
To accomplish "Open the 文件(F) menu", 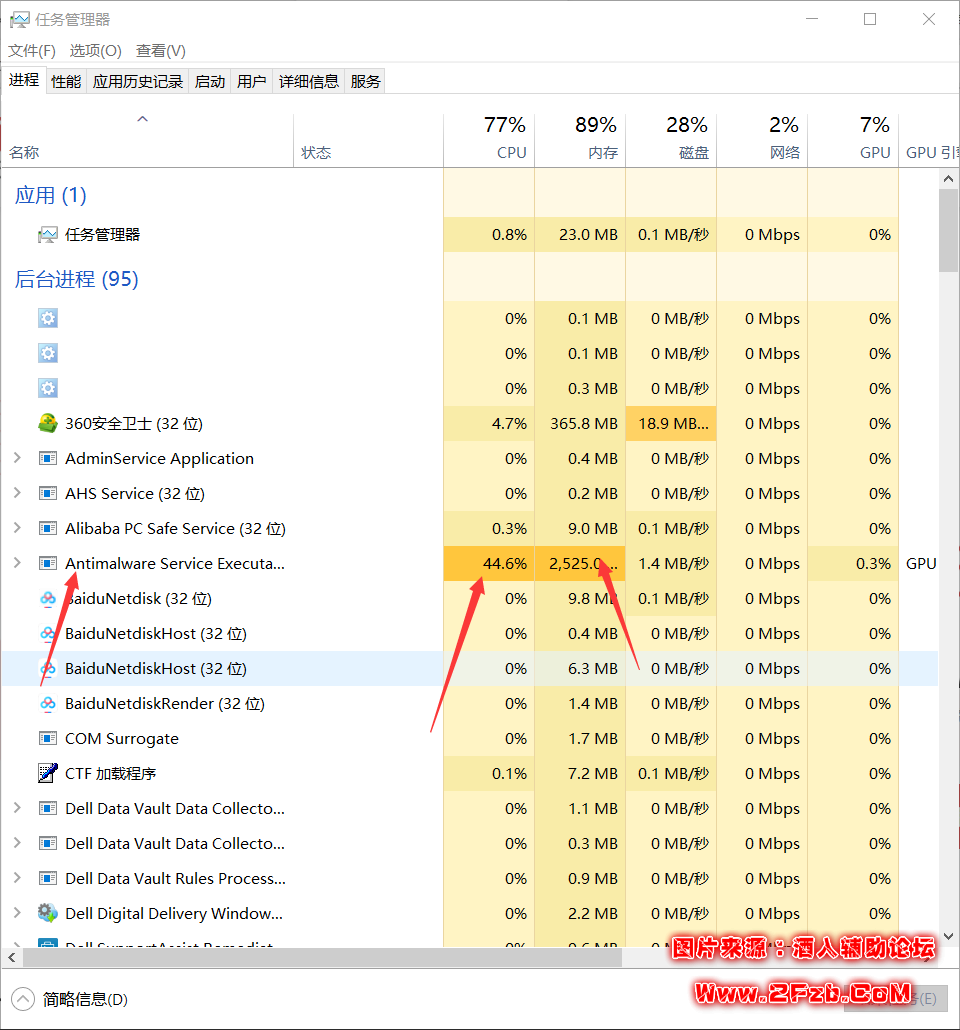I will (x=32, y=51).
